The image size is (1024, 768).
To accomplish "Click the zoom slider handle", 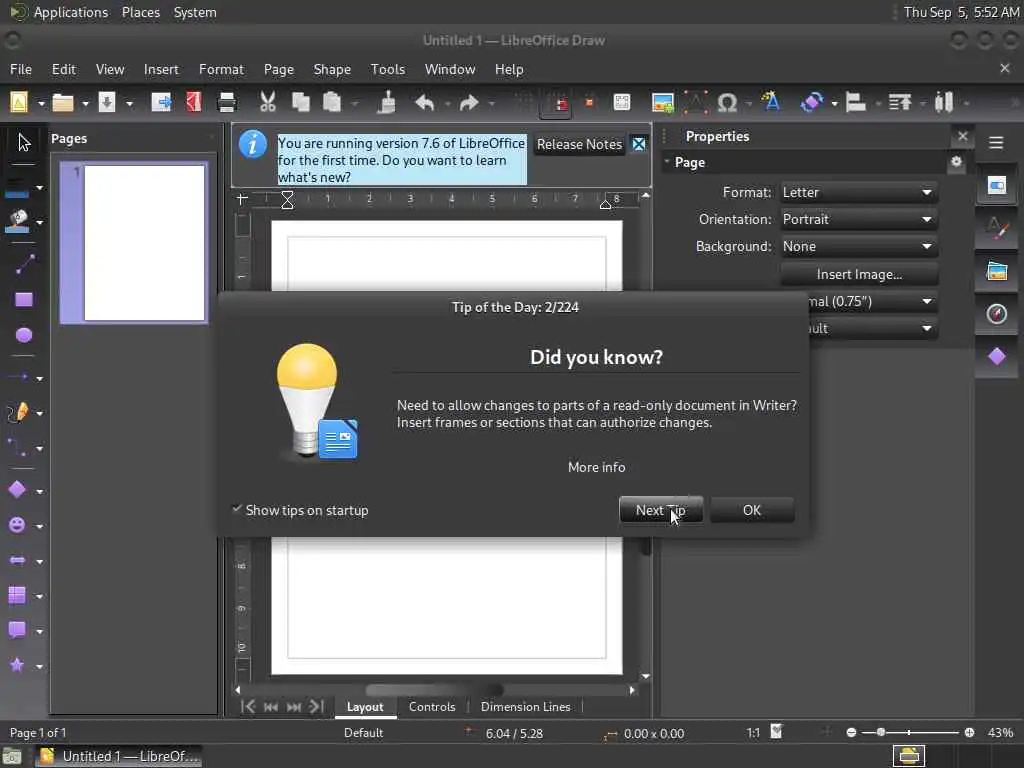I will tap(880, 732).
